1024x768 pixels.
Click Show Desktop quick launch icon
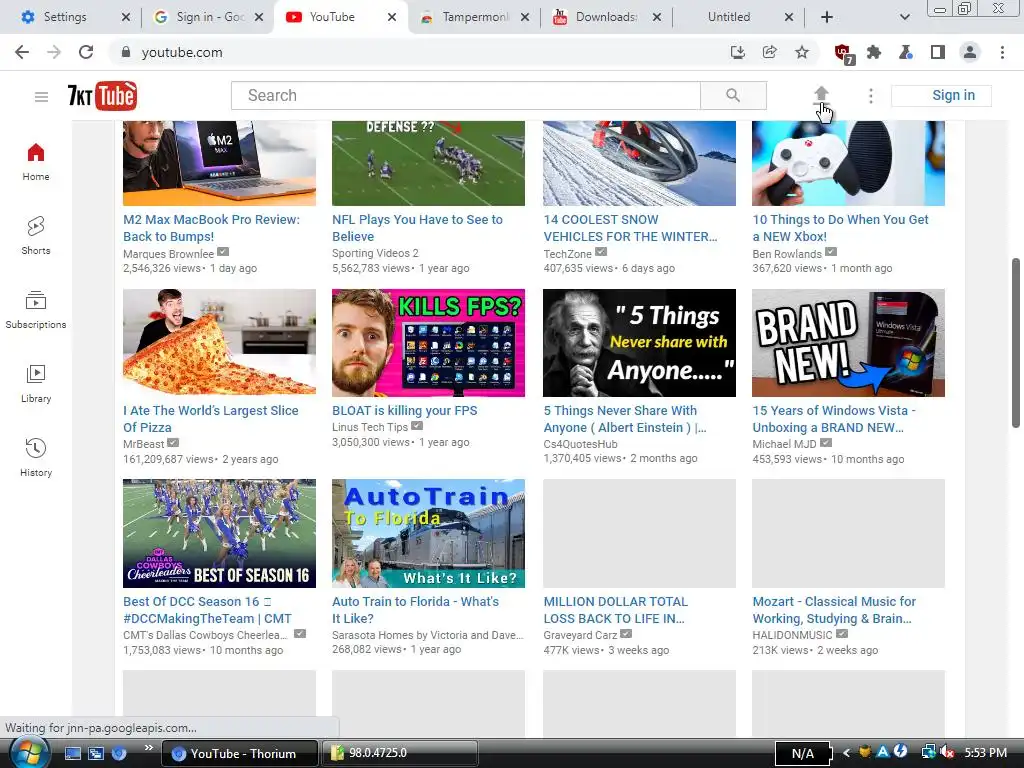(x=72, y=753)
